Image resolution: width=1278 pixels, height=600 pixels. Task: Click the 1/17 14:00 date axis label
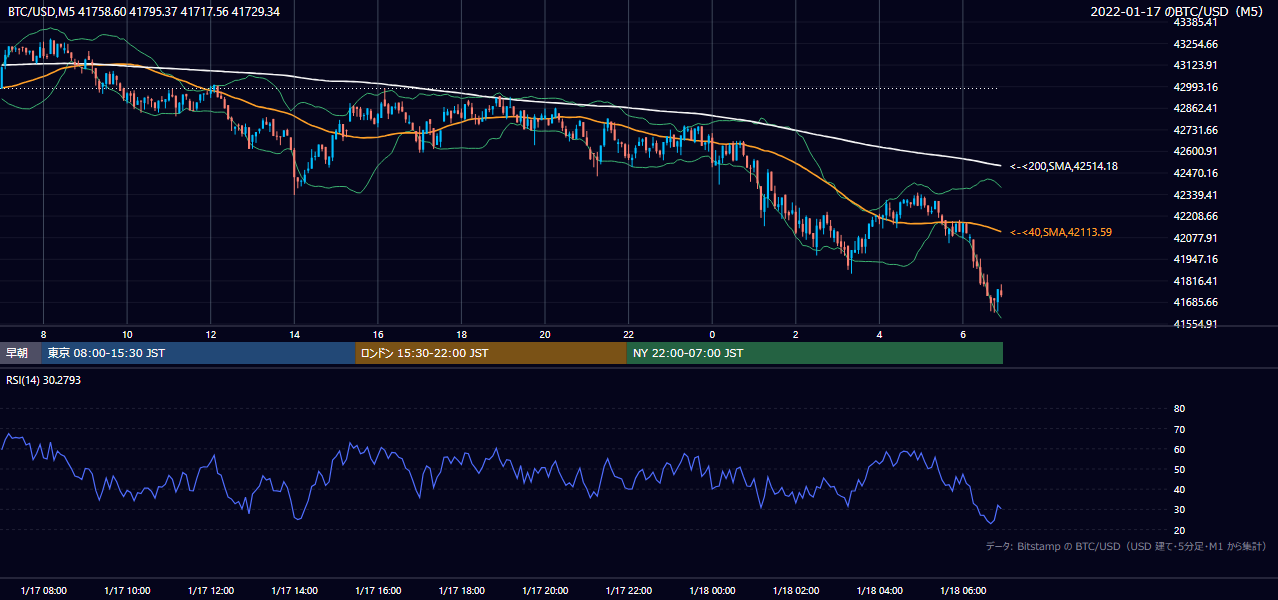[294, 590]
